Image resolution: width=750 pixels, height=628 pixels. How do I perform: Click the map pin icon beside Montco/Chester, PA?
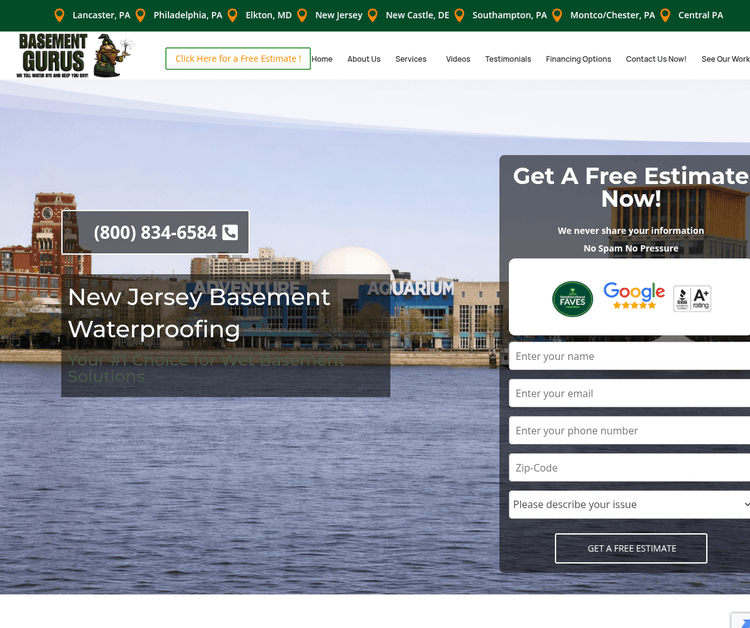point(557,15)
